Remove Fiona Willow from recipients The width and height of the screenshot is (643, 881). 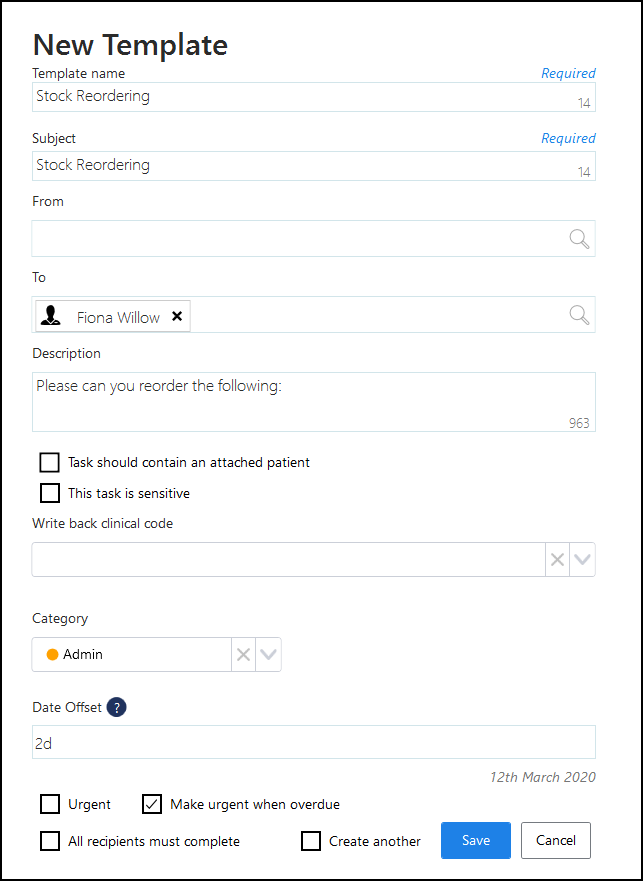[x=177, y=316]
